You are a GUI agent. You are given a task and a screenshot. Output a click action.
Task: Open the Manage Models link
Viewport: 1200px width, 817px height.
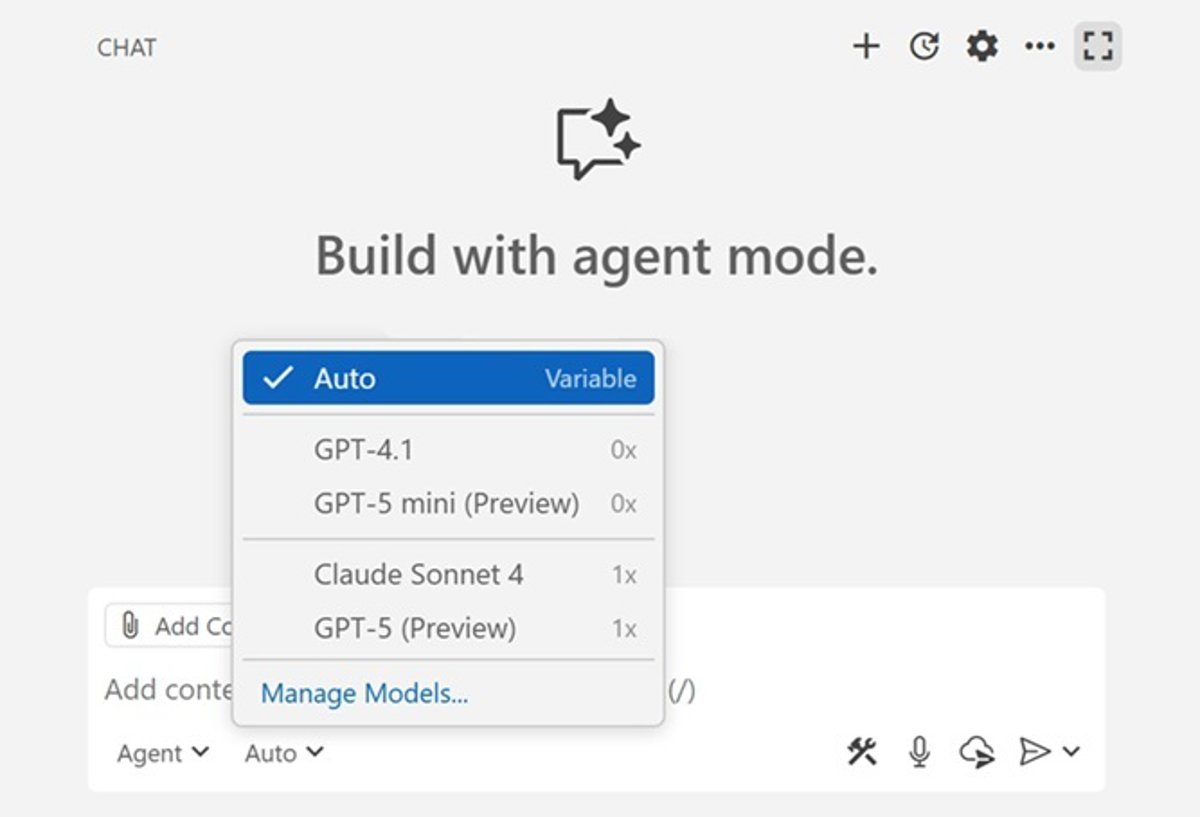click(364, 692)
